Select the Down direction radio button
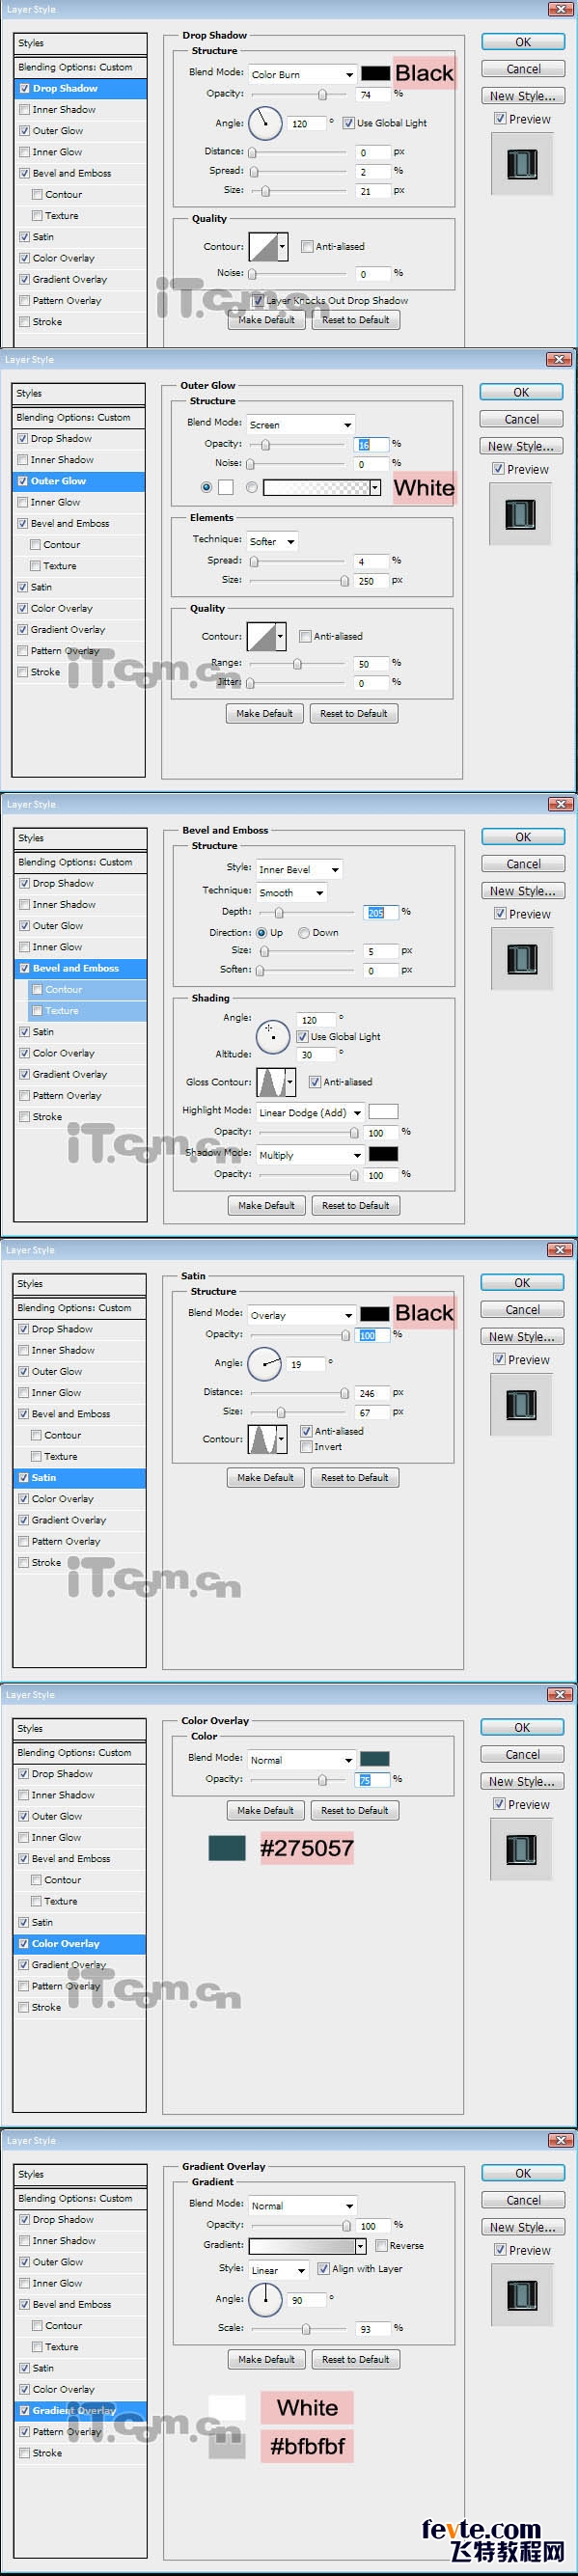The image size is (578, 2576). (x=303, y=932)
